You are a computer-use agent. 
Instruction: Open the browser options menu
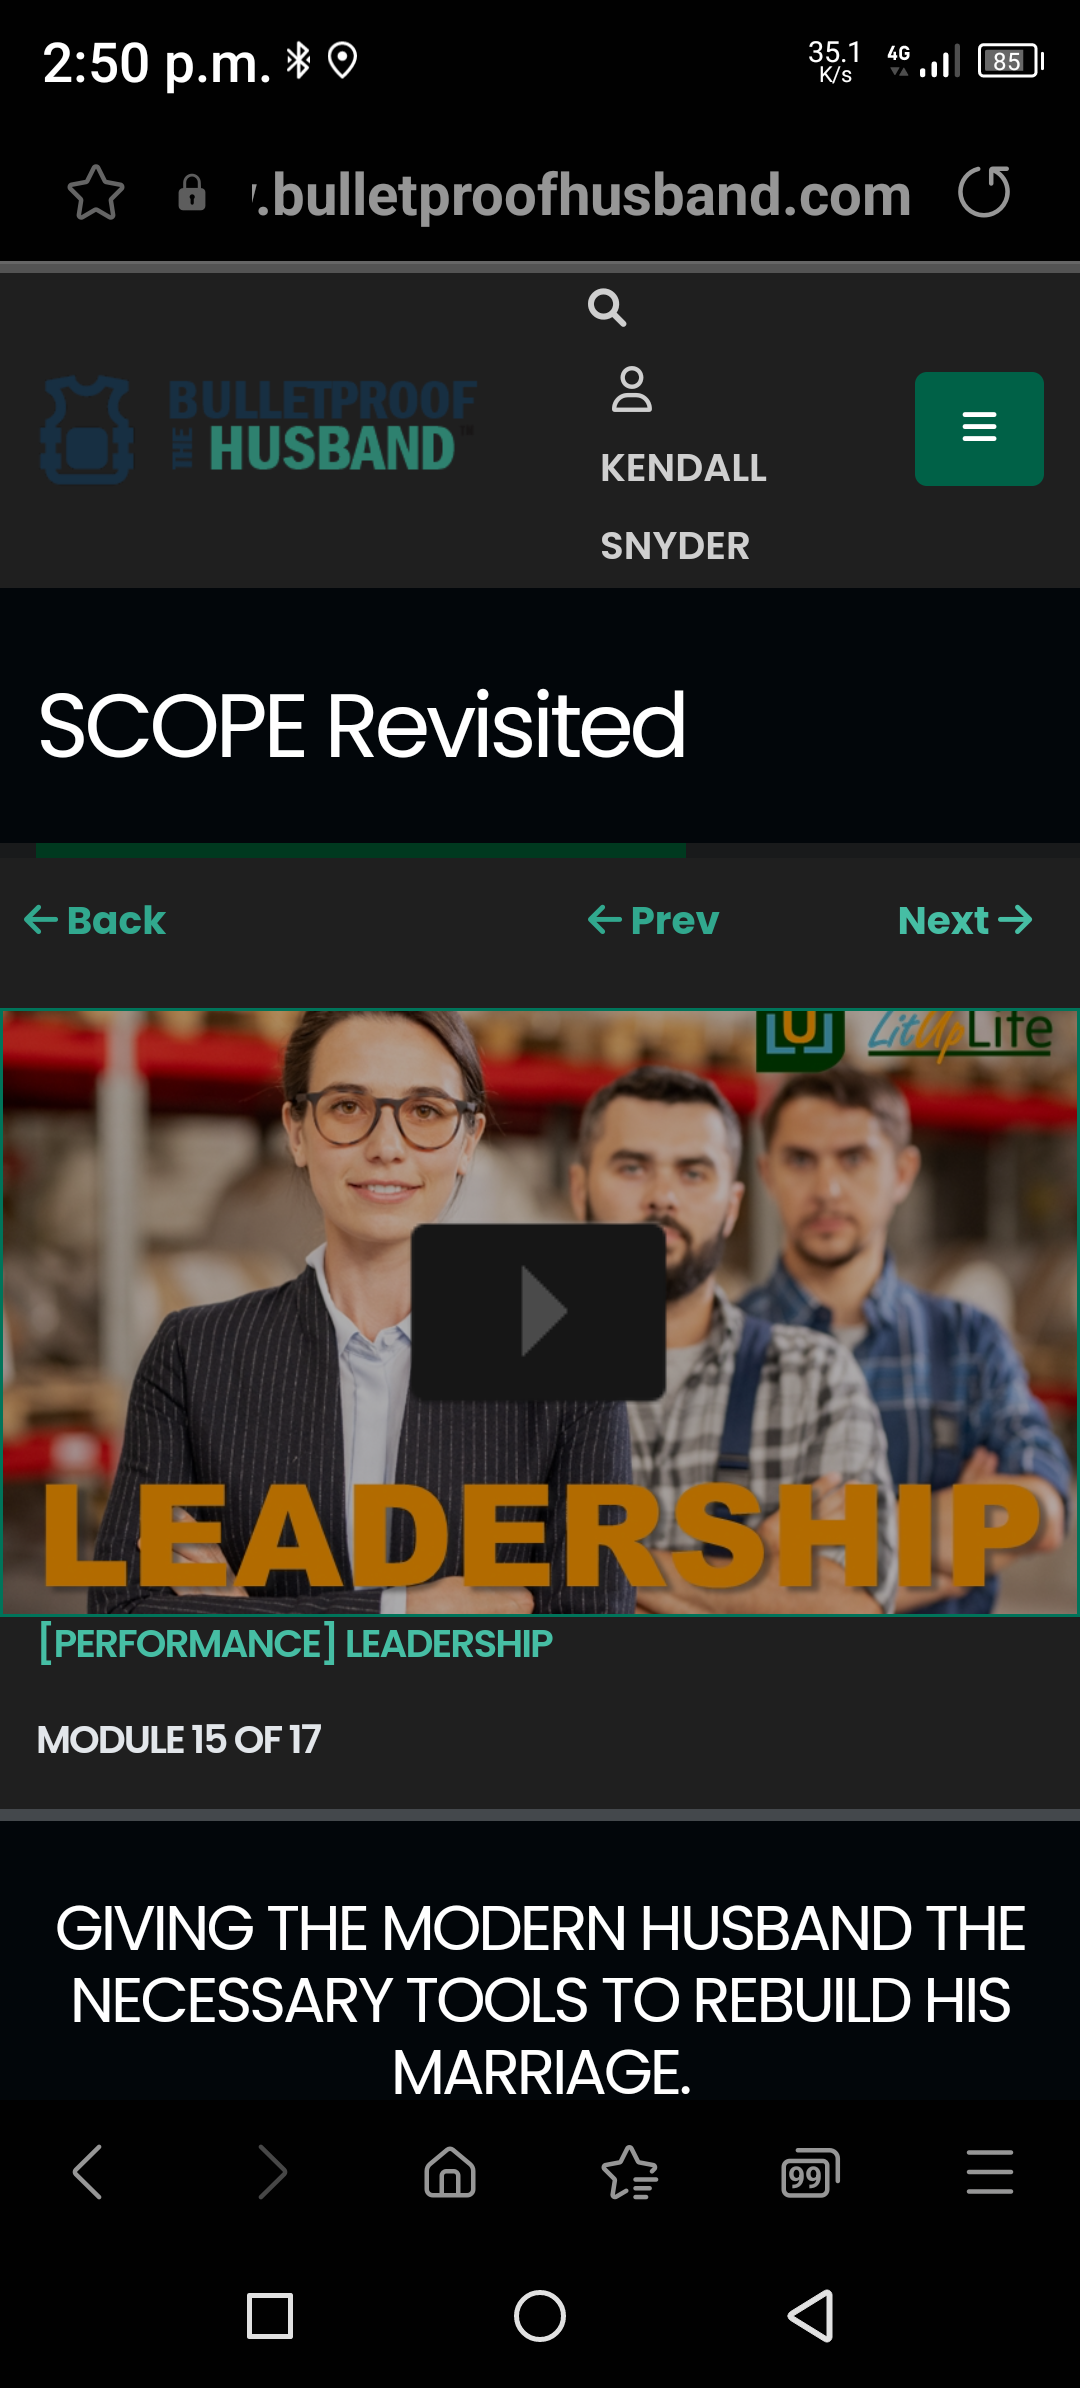(x=990, y=2172)
